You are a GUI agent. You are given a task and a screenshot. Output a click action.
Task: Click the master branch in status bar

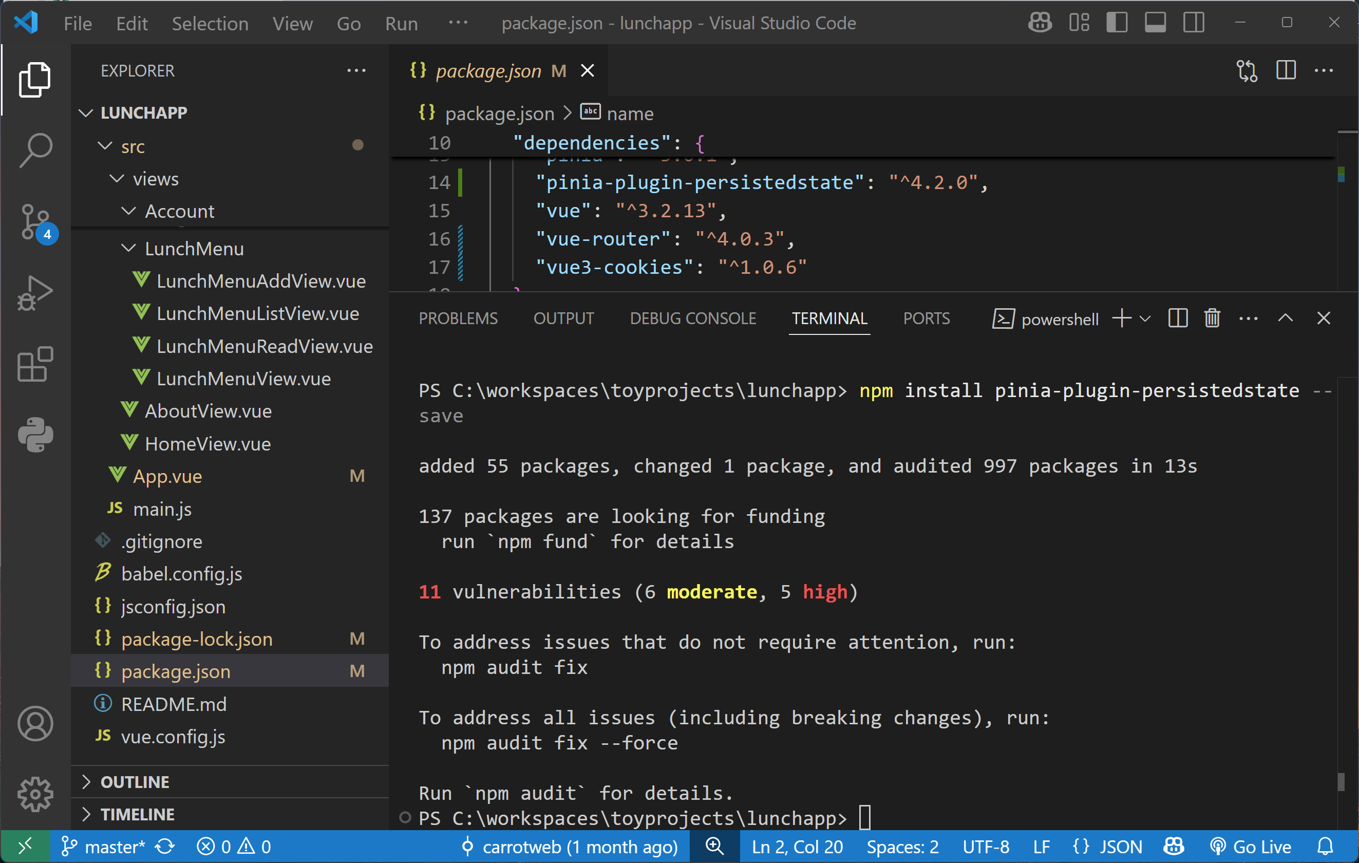click(x=102, y=846)
